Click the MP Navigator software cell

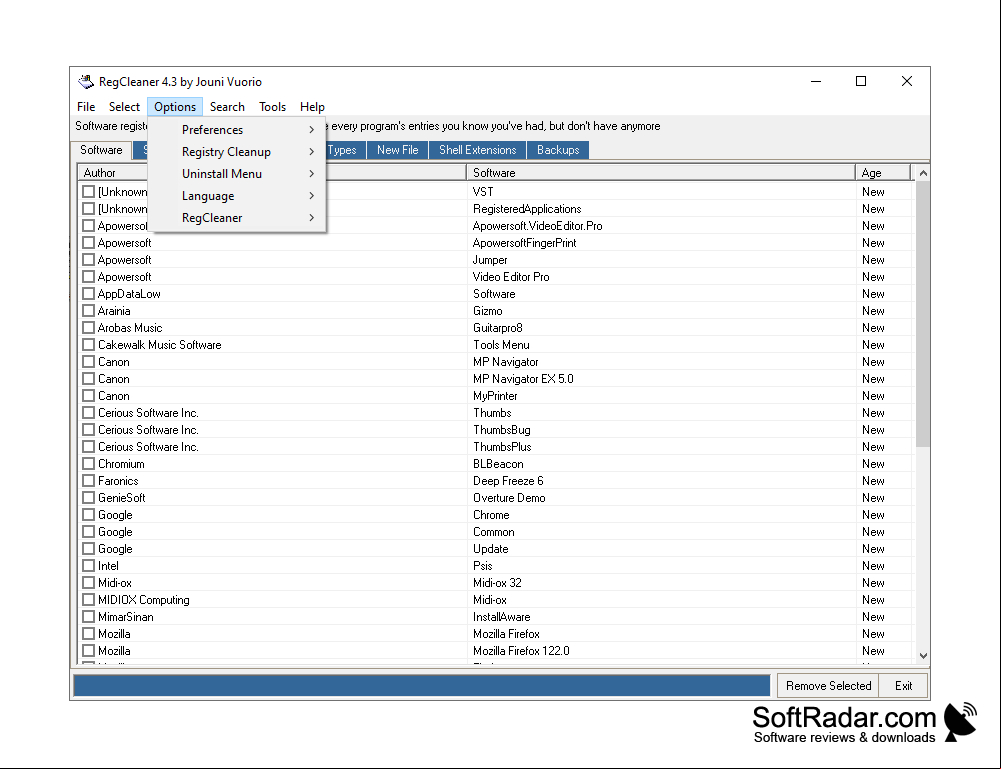pyautogui.click(x=506, y=362)
